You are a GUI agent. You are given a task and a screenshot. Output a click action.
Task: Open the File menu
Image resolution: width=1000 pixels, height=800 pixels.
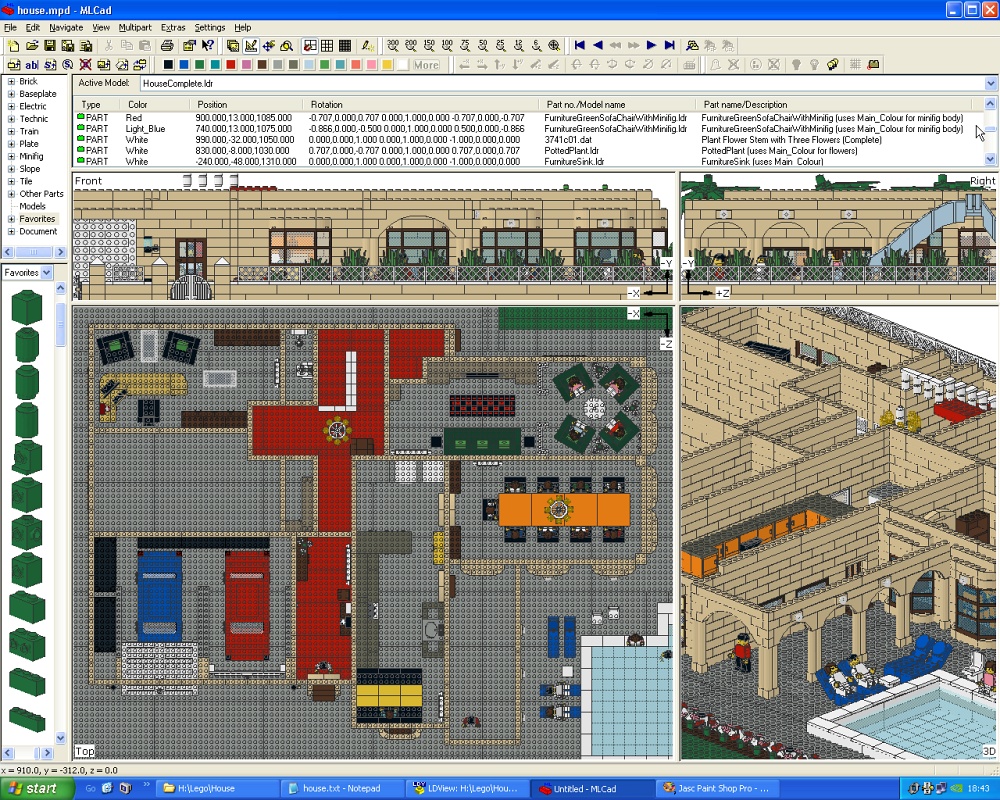10,27
